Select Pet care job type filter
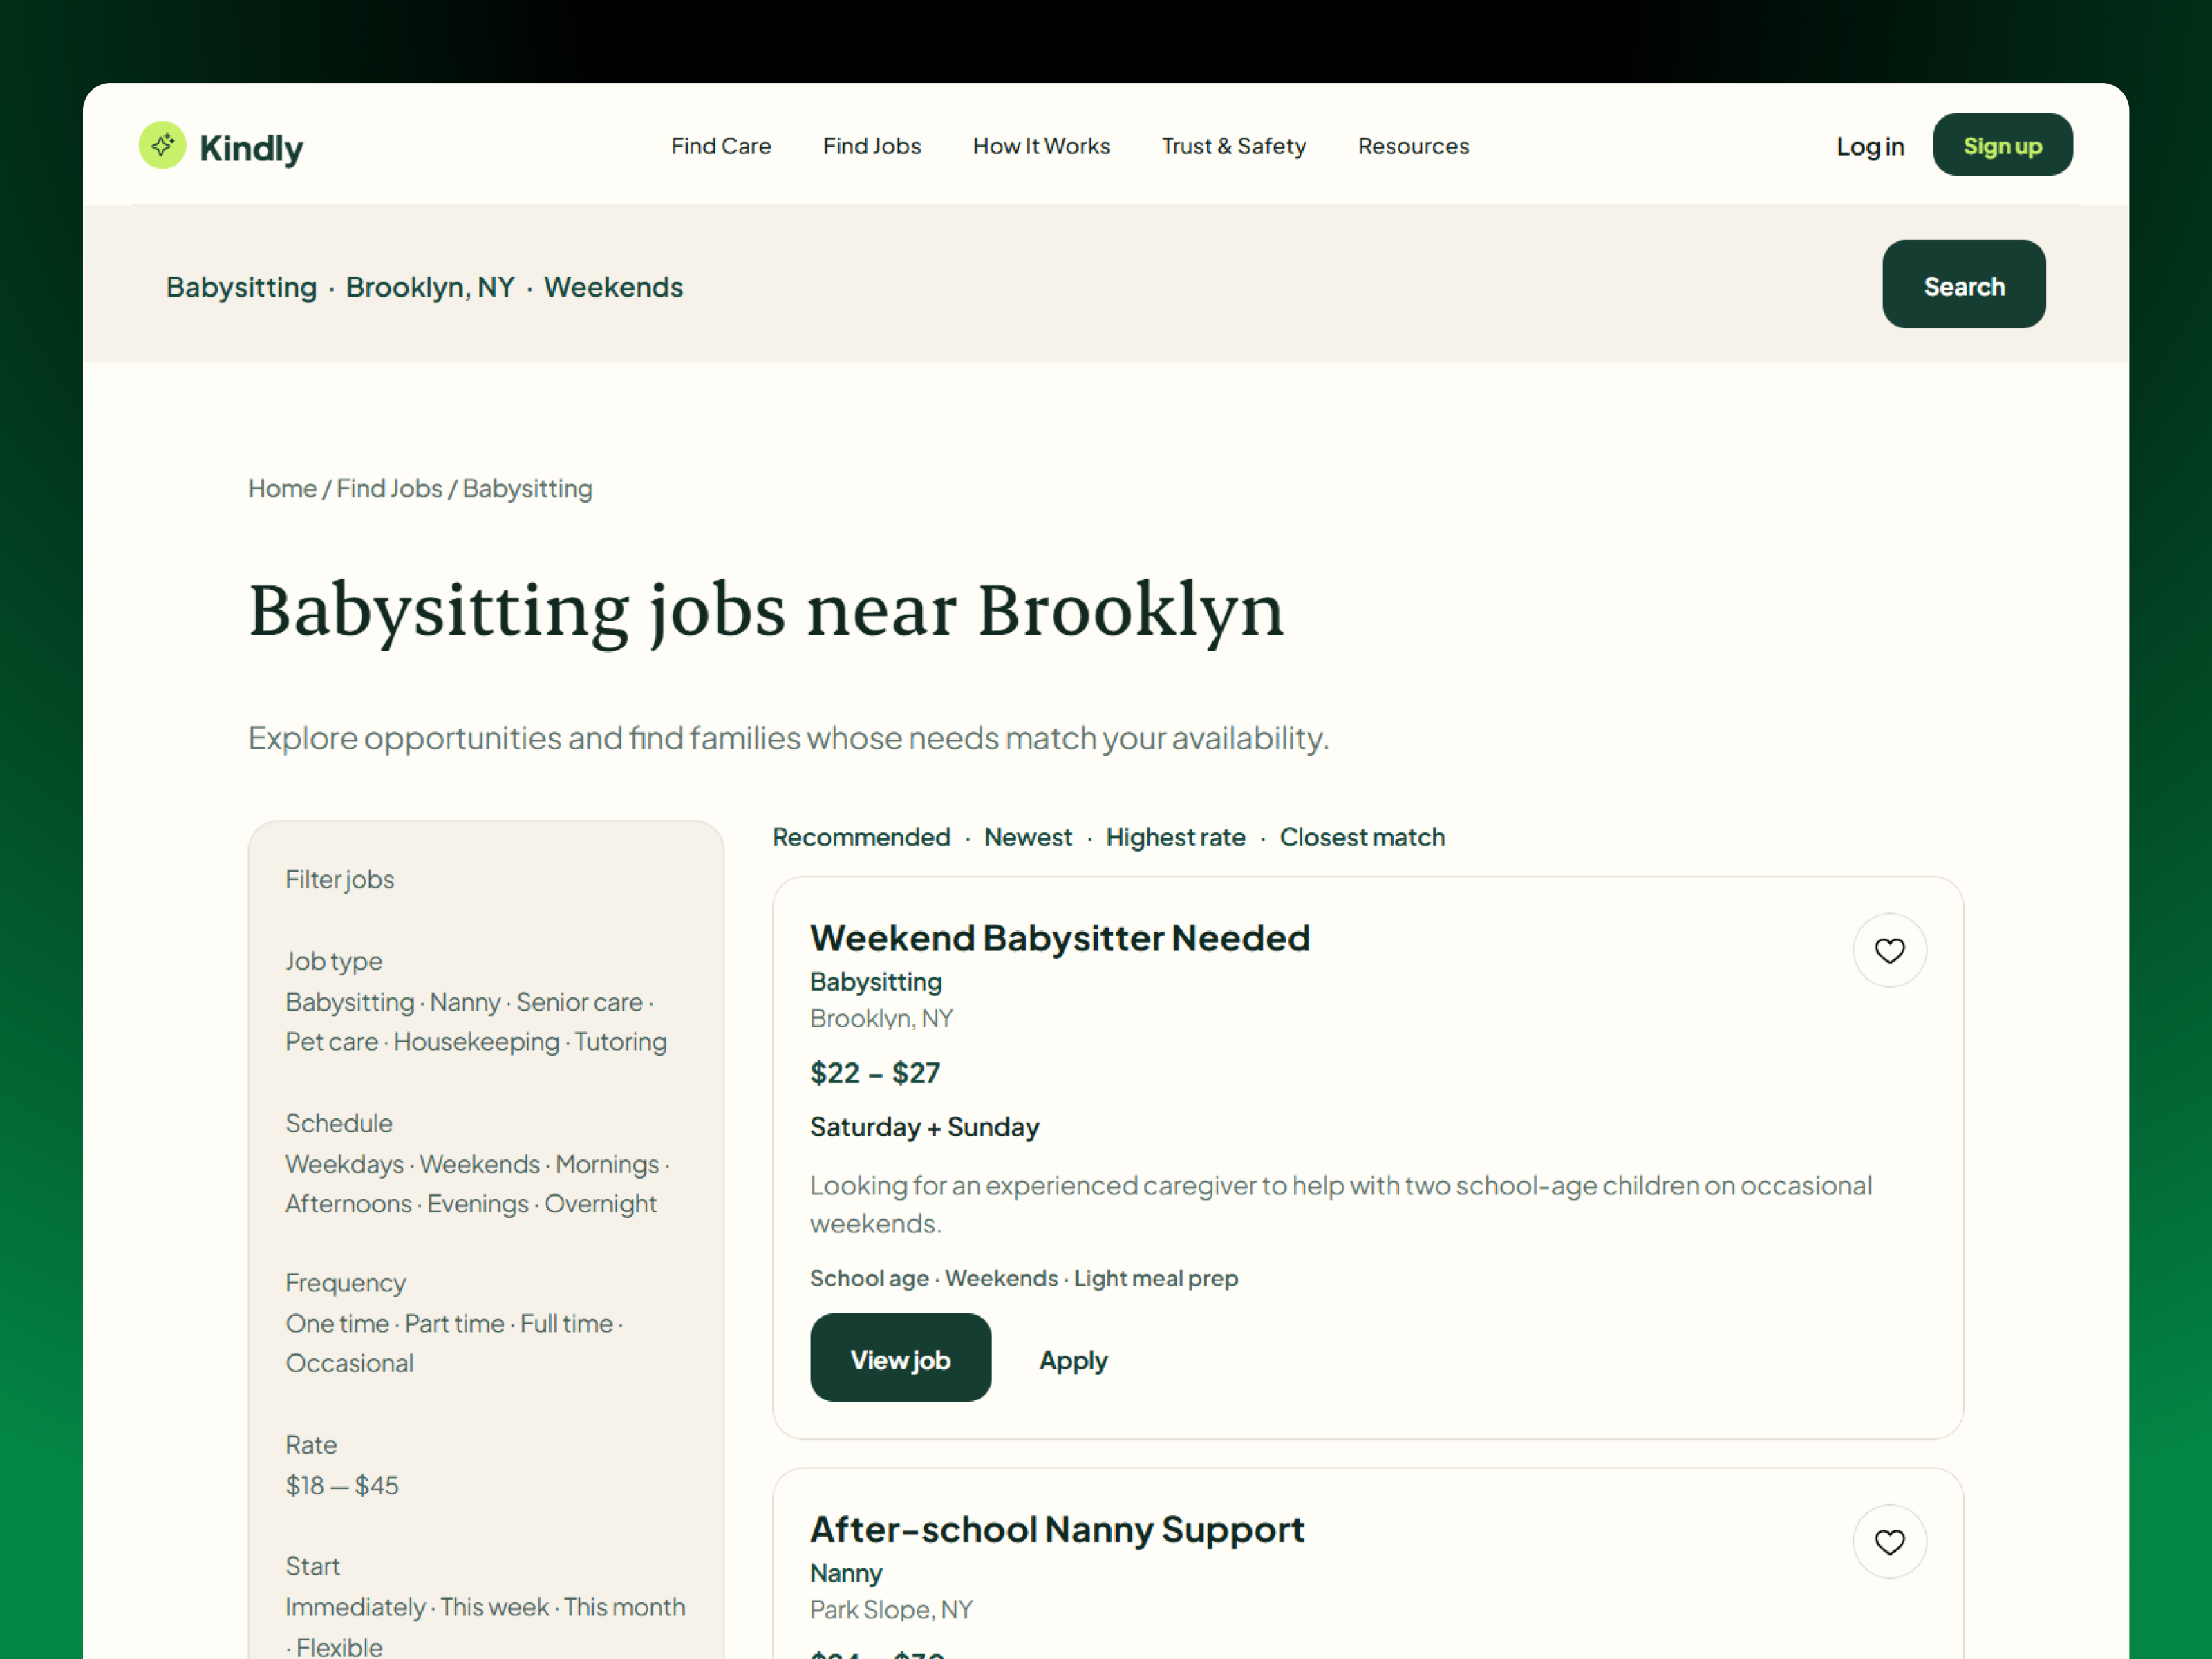Viewport: 2212px width, 1659px height. (331, 1042)
